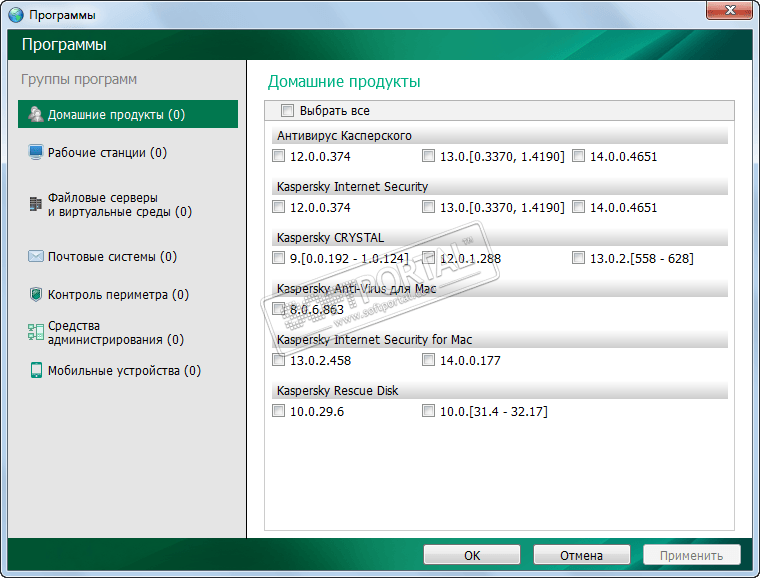Check Kaspersky Anti-Virus для Mac 8.0.6.863
This screenshot has height=578, width=760.
279,309
